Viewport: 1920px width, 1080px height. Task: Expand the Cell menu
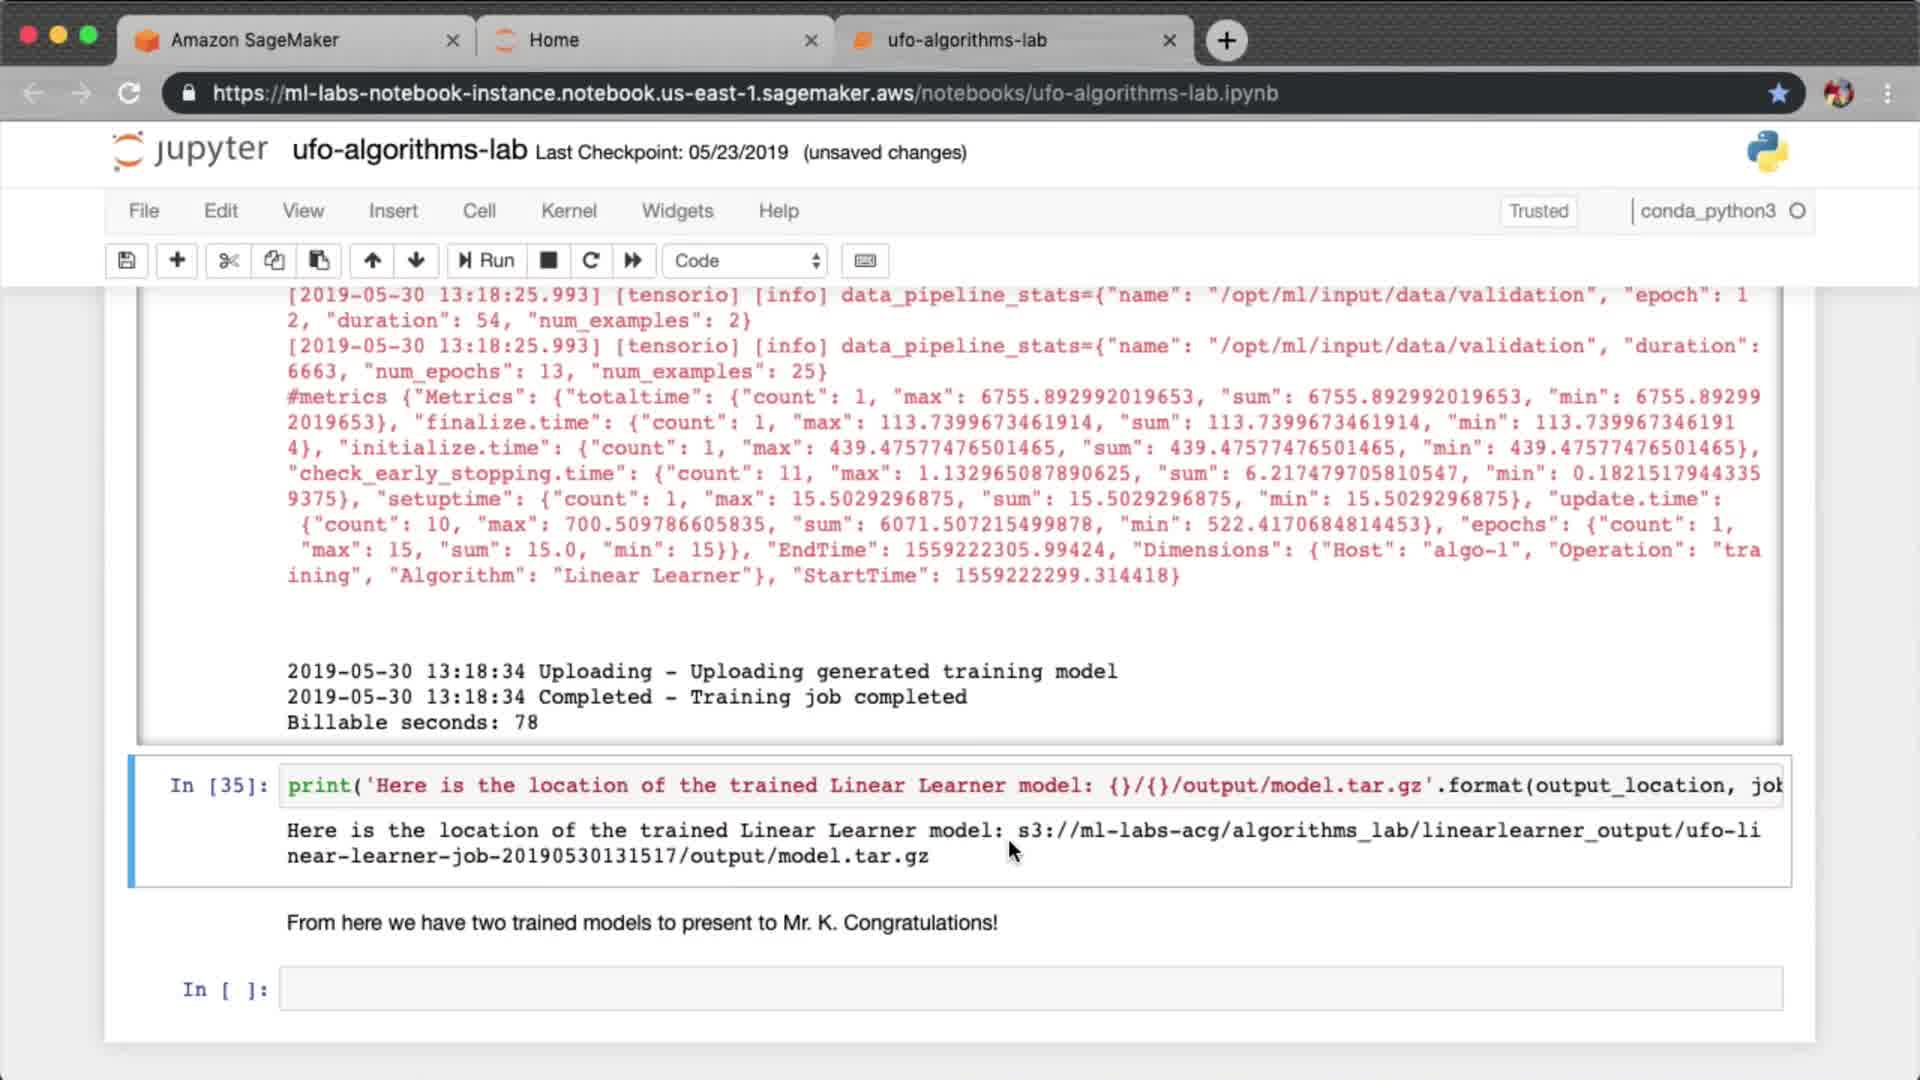(x=479, y=211)
